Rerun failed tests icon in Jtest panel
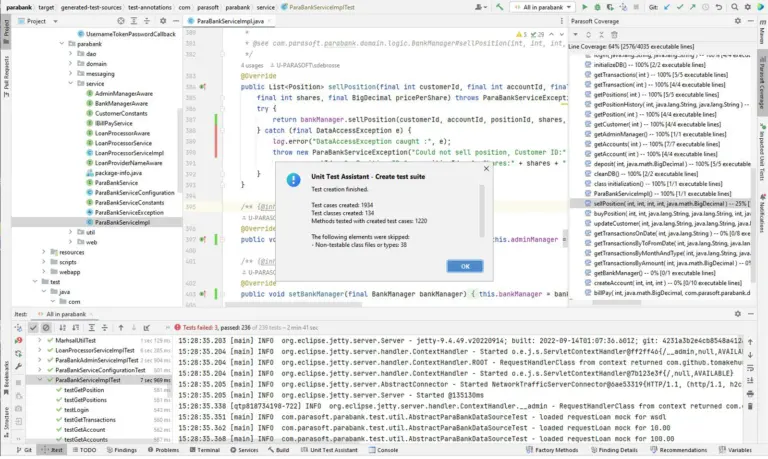This screenshot has width=768, height=459. tap(18, 340)
